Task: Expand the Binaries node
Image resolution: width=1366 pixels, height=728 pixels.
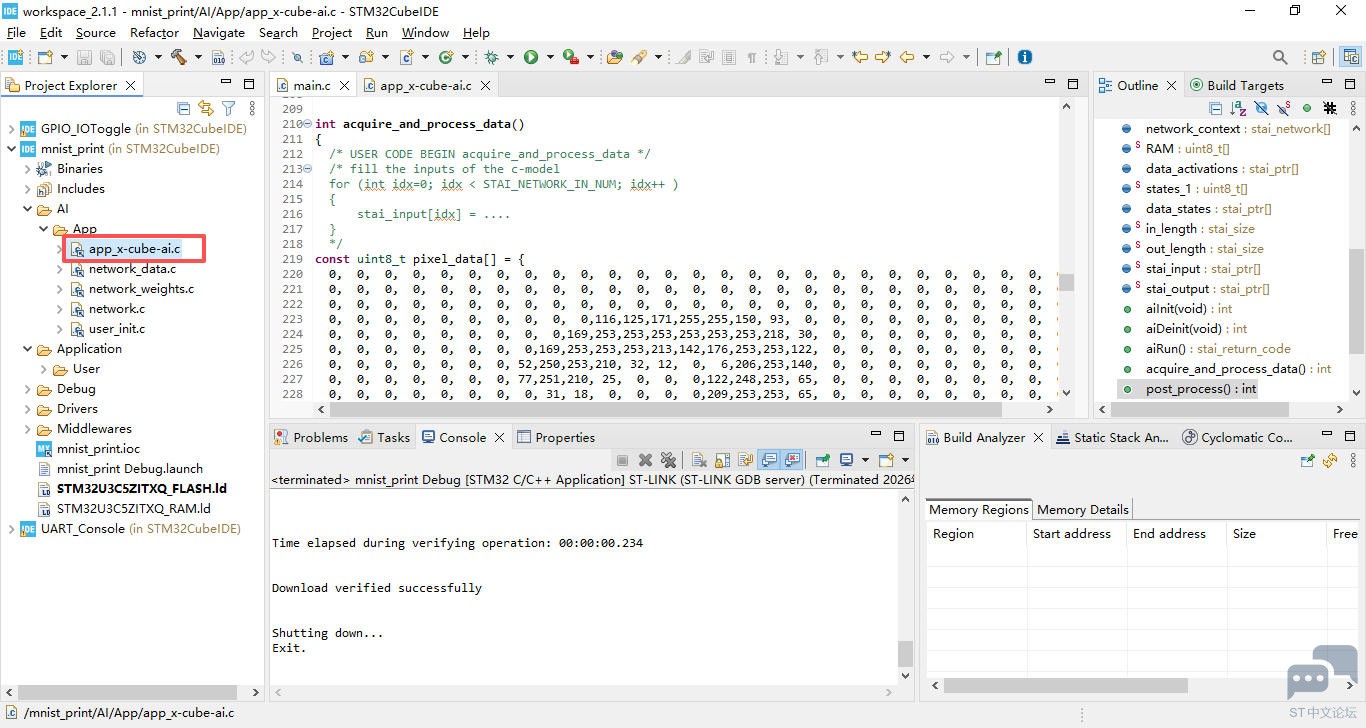Action: click(x=28, y=169)
